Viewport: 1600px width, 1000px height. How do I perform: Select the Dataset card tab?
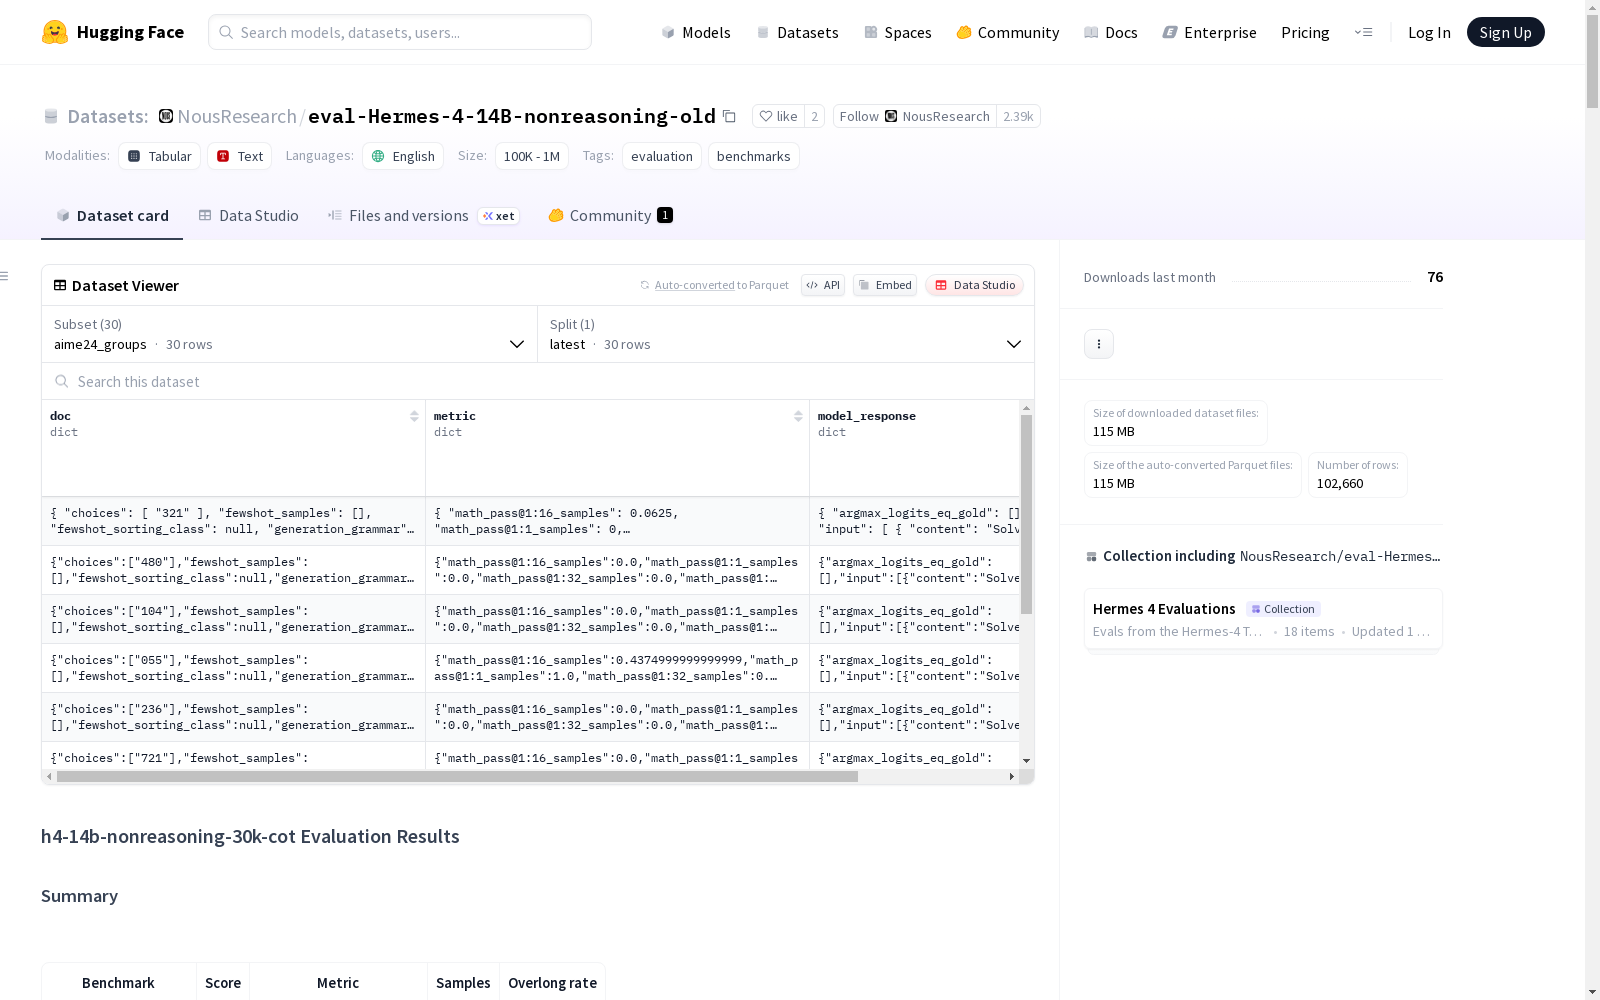[x=112, y=216]
